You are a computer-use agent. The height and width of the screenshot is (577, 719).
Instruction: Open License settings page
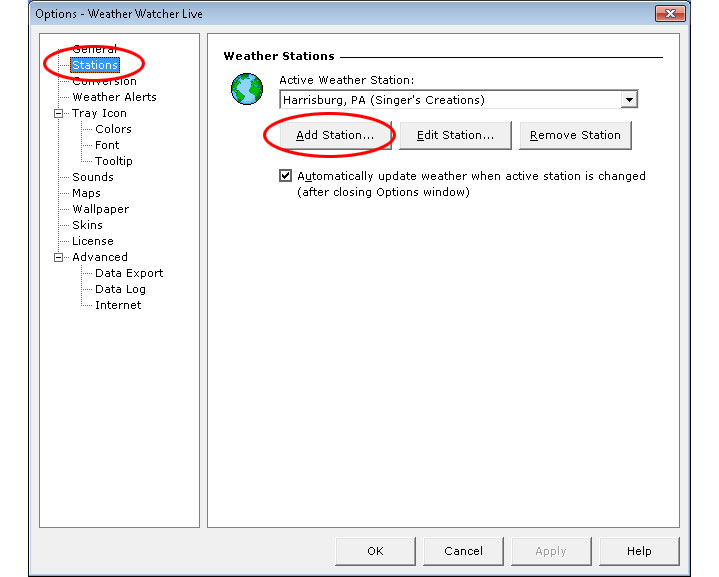pyautogui.click(x=93, y=241)
